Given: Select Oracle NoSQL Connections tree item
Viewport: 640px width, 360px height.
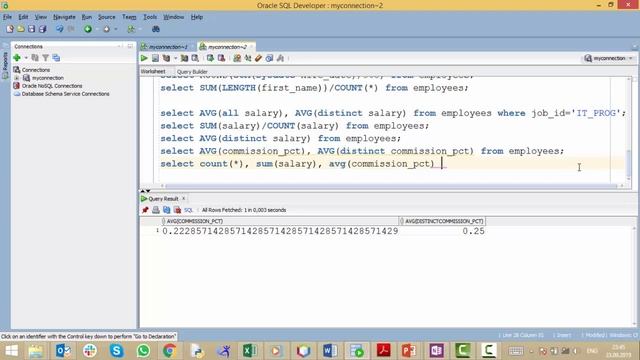Looking at the screenshot, I should [x=48, y=86].
